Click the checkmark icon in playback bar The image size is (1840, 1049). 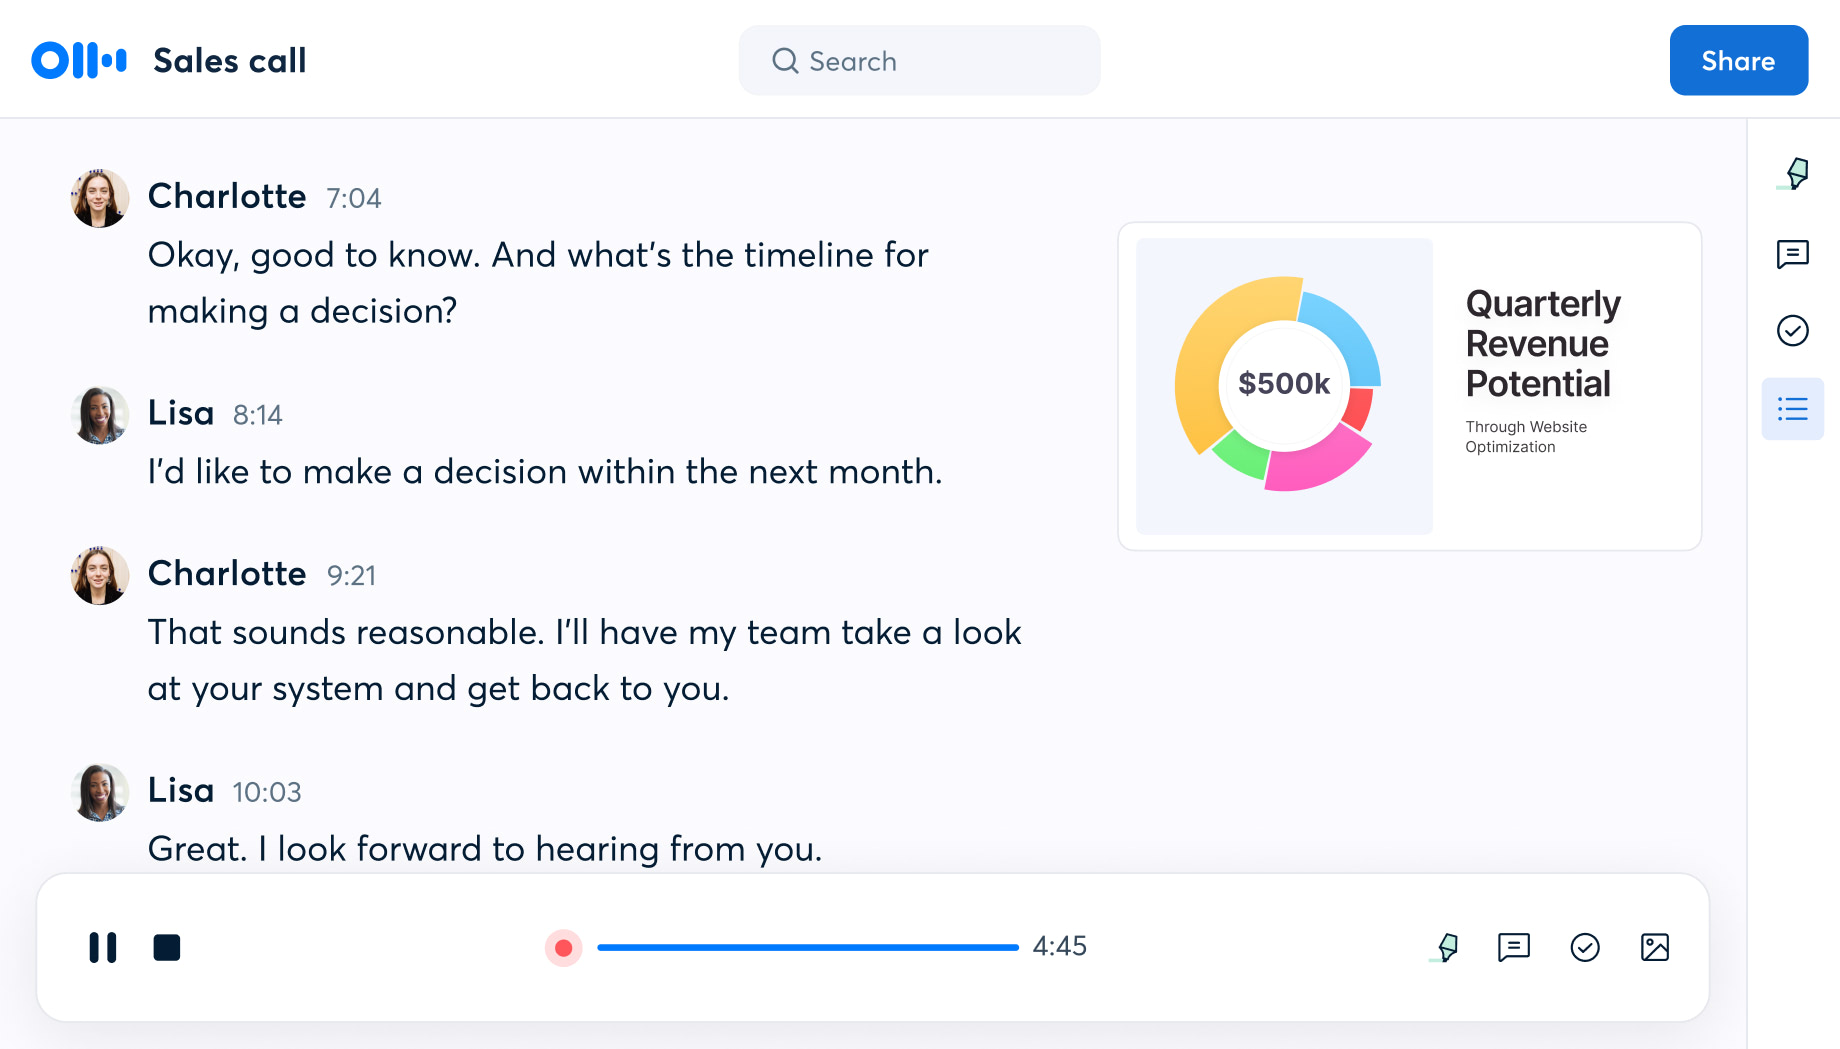[x=1585, y=947]
